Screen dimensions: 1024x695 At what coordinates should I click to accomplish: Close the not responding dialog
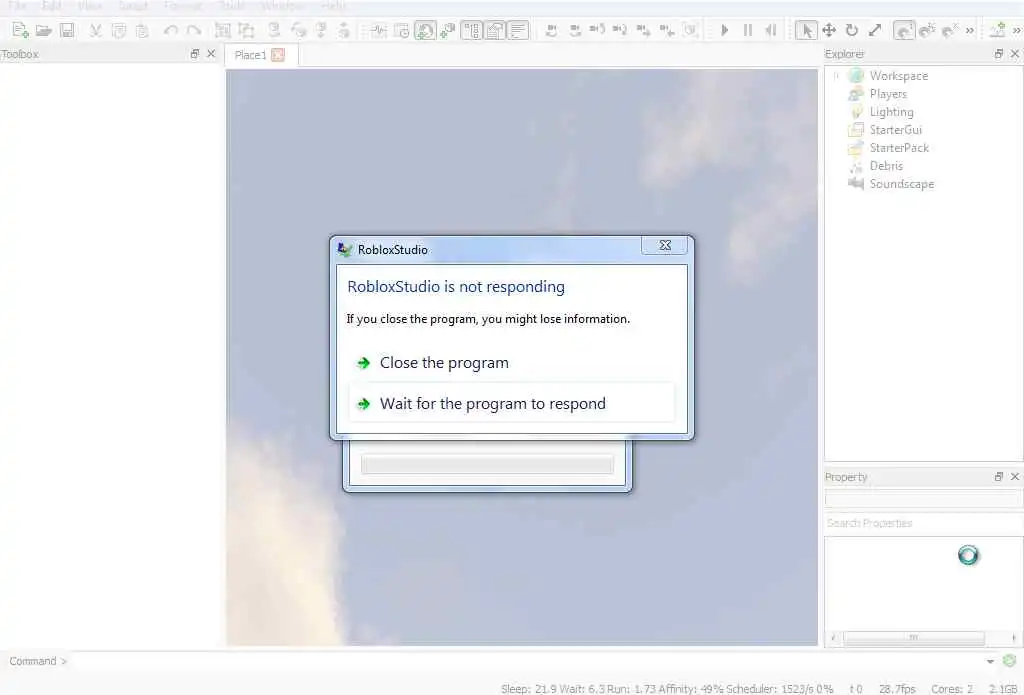click(x=665, y=246)
